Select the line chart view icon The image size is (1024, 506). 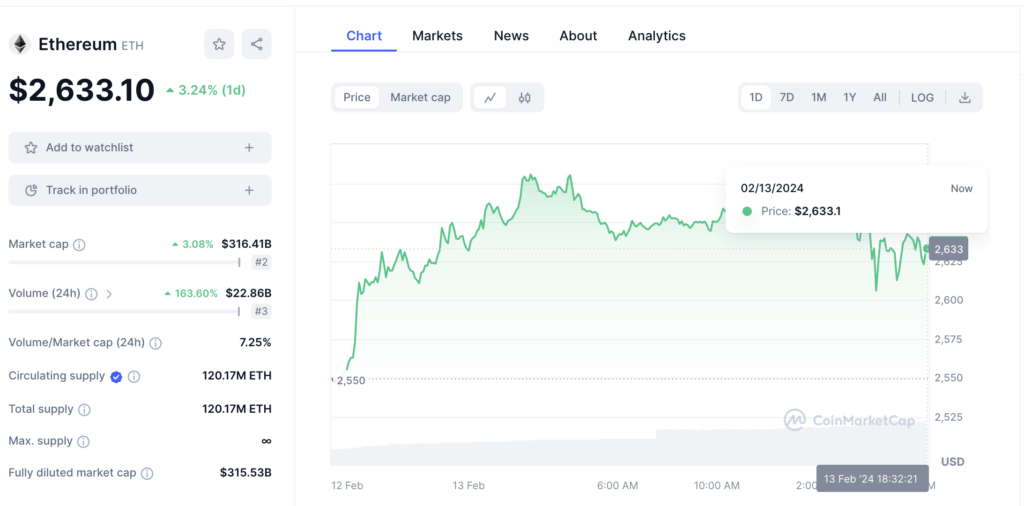(490, 97)
